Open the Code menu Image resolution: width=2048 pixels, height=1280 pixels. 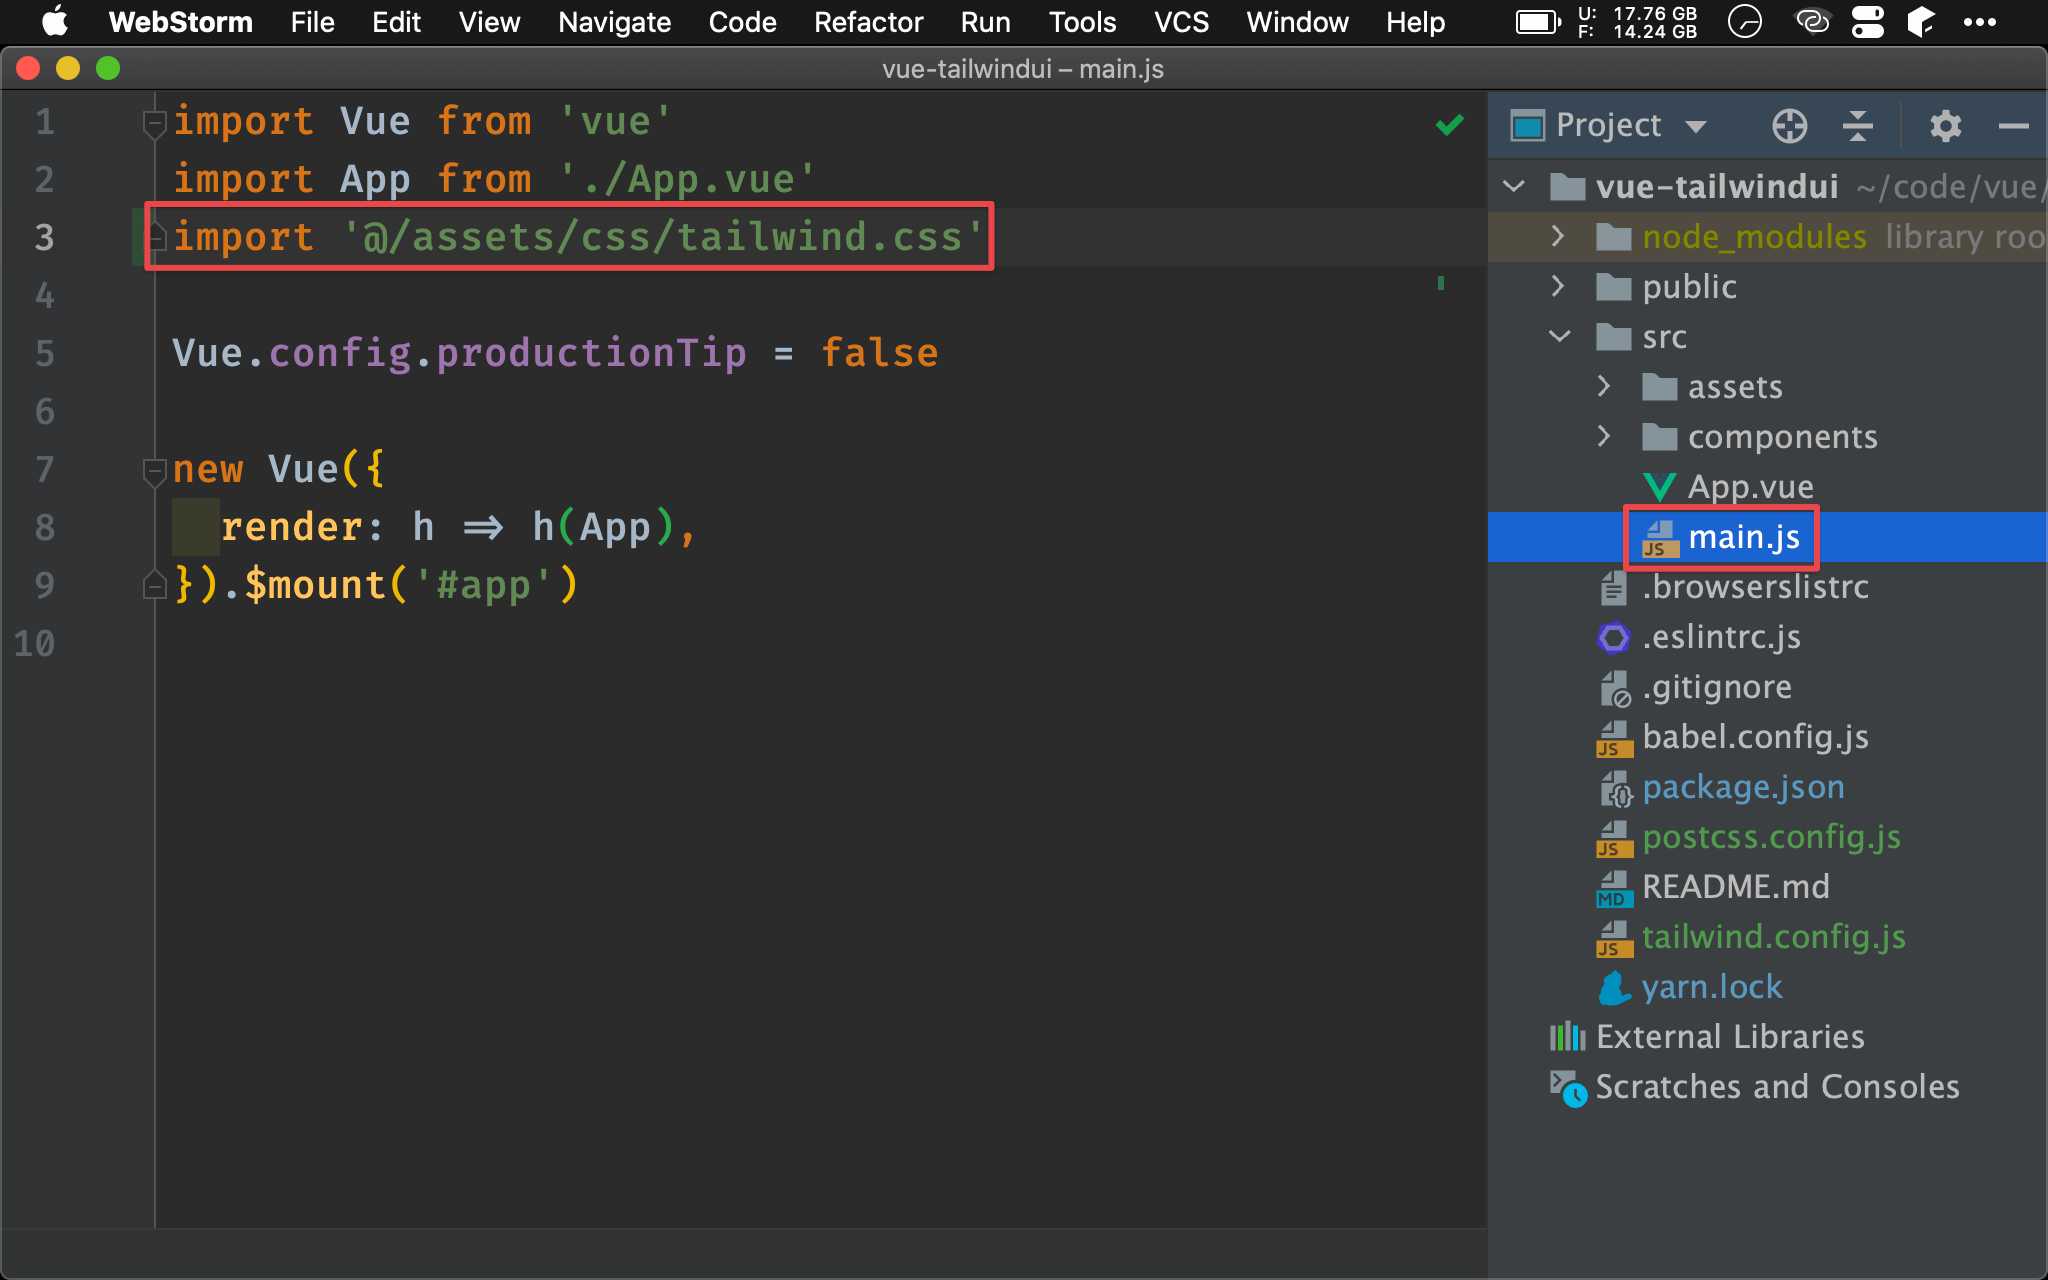point(742,21)
